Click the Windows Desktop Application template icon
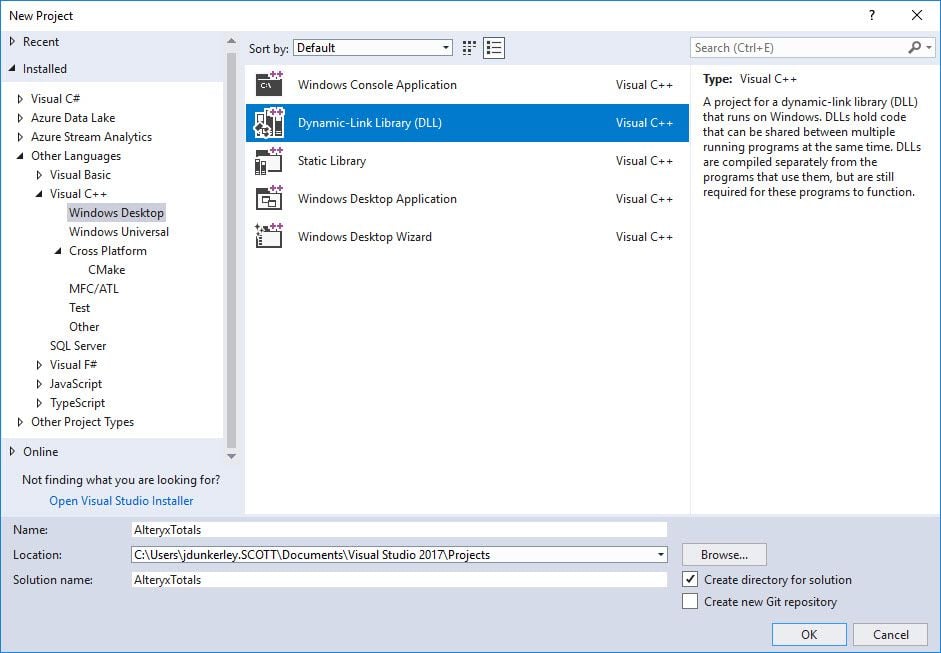This screenshot has height=653, width=941. (x=269, y=199)
